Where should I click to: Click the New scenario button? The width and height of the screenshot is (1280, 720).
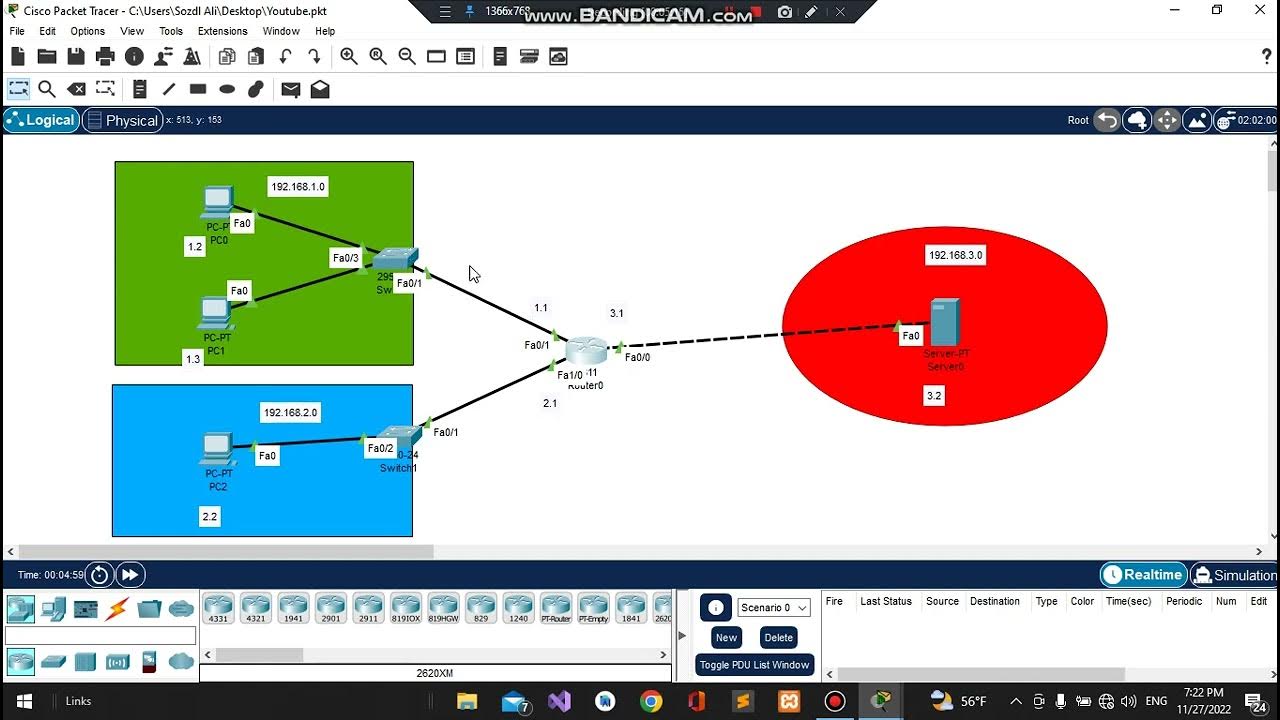(x=726, y=637)
